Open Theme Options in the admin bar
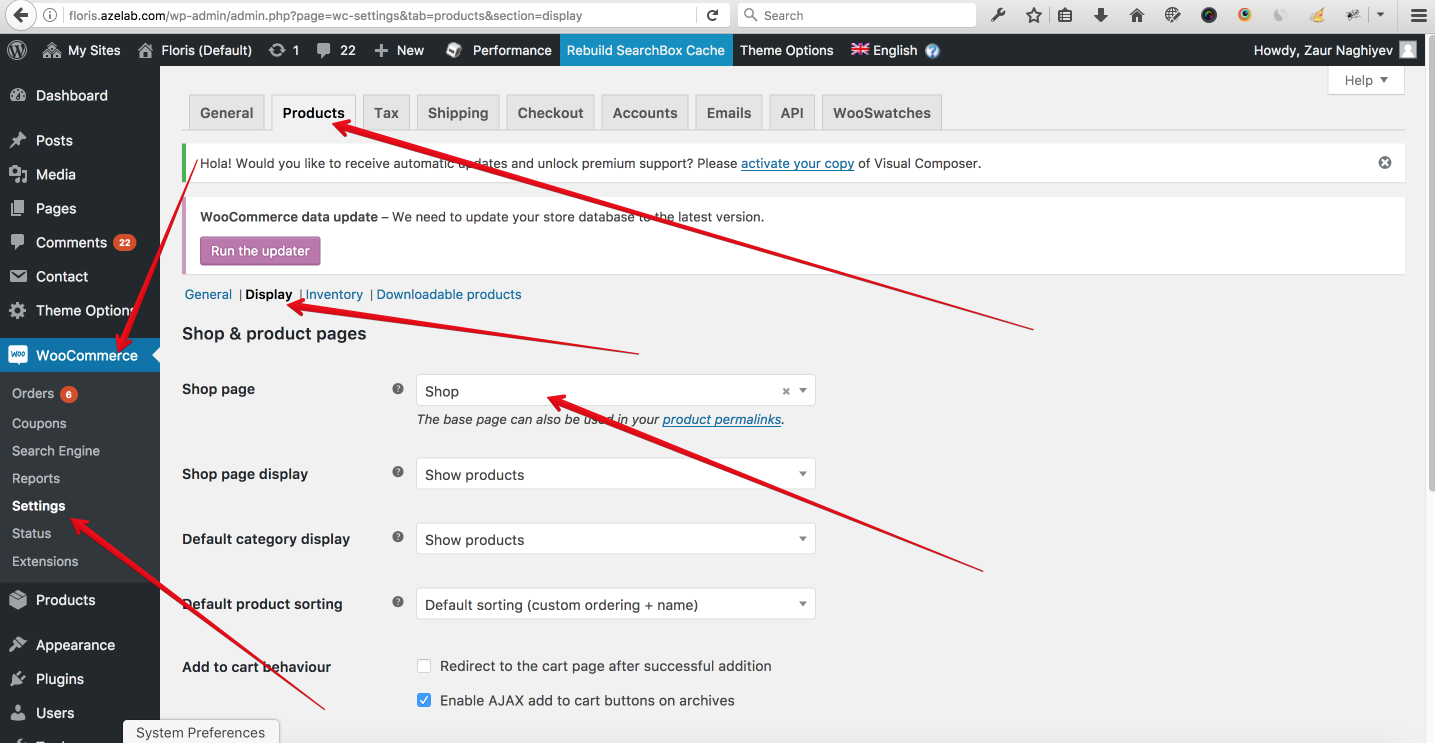 pyautogui.click(x=787, y=50)
